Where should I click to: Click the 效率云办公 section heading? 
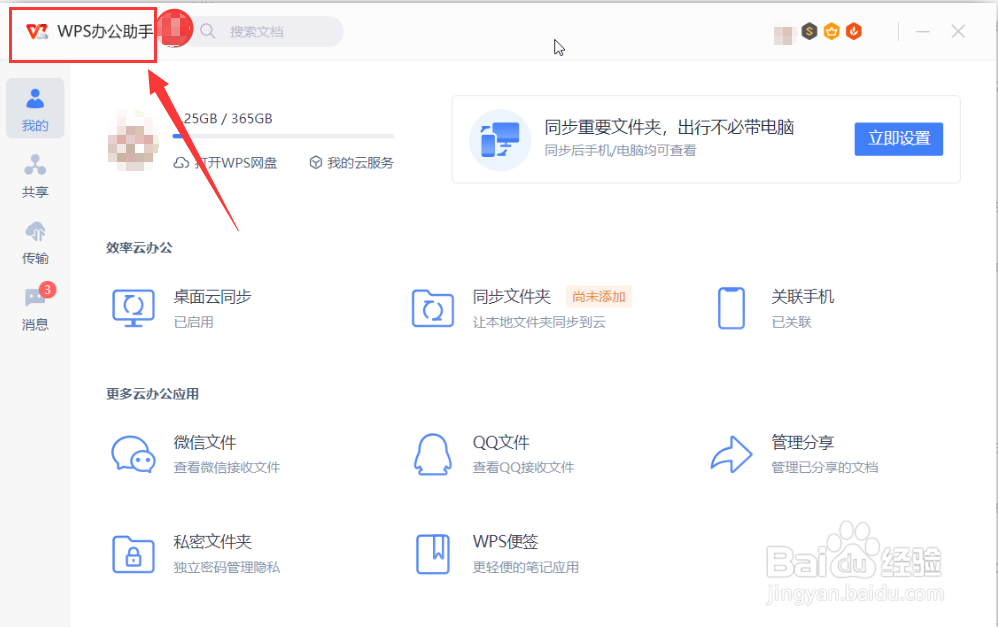(x=139, y=248)
